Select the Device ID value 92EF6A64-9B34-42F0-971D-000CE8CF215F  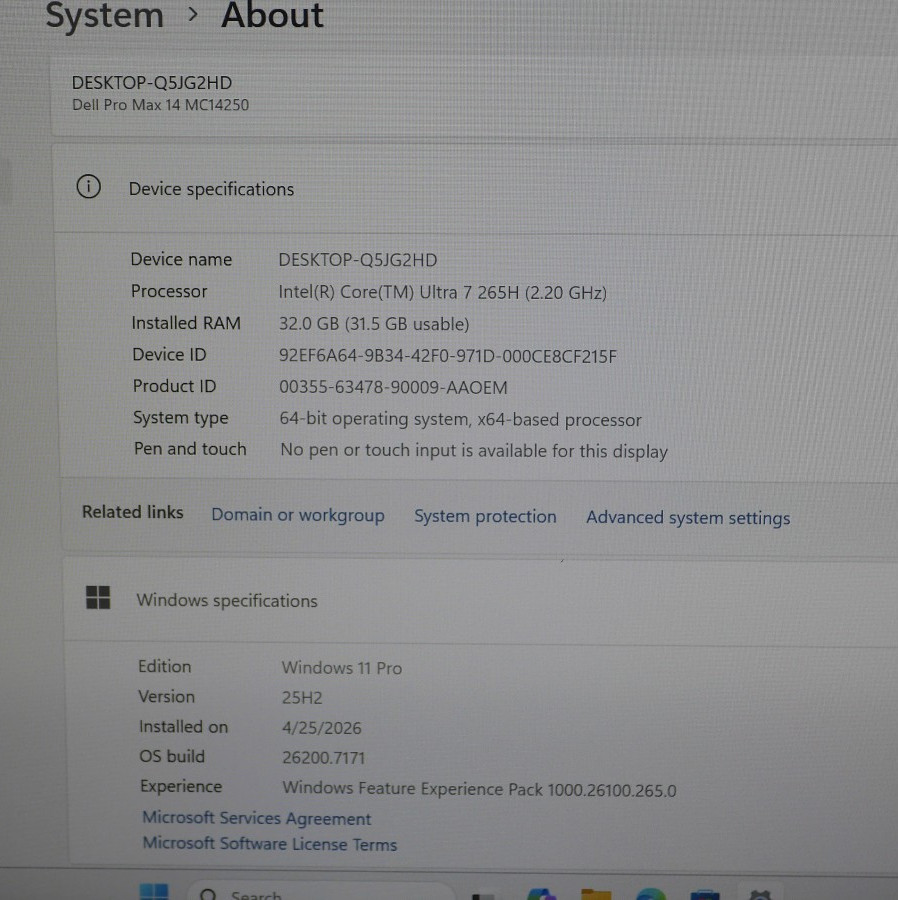point(448,356)
